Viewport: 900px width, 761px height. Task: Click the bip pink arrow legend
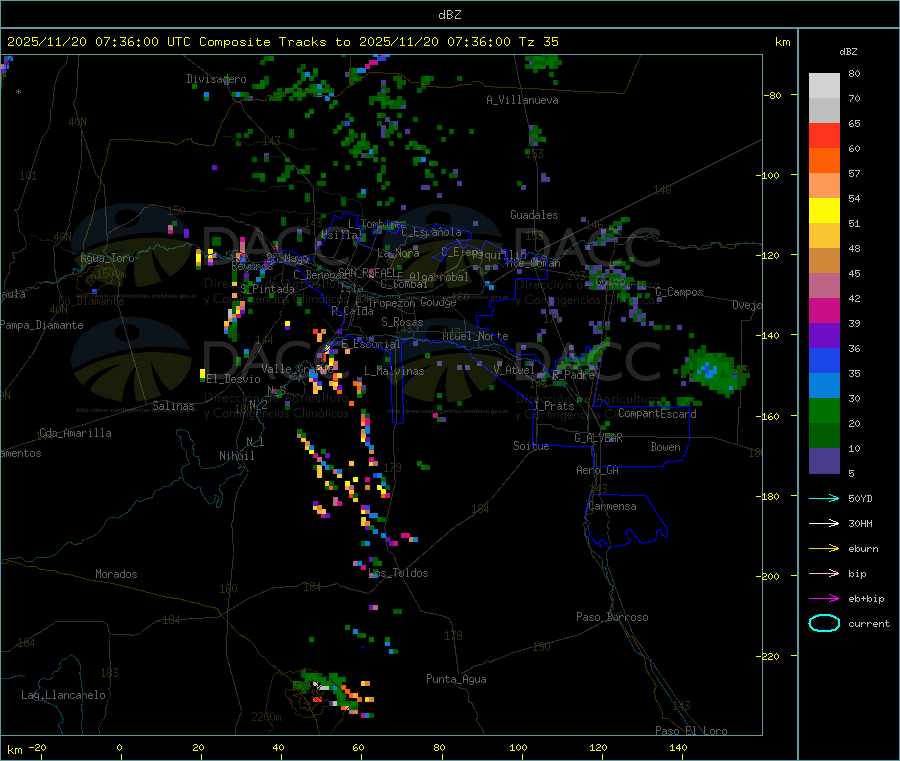tap(824, 573)
